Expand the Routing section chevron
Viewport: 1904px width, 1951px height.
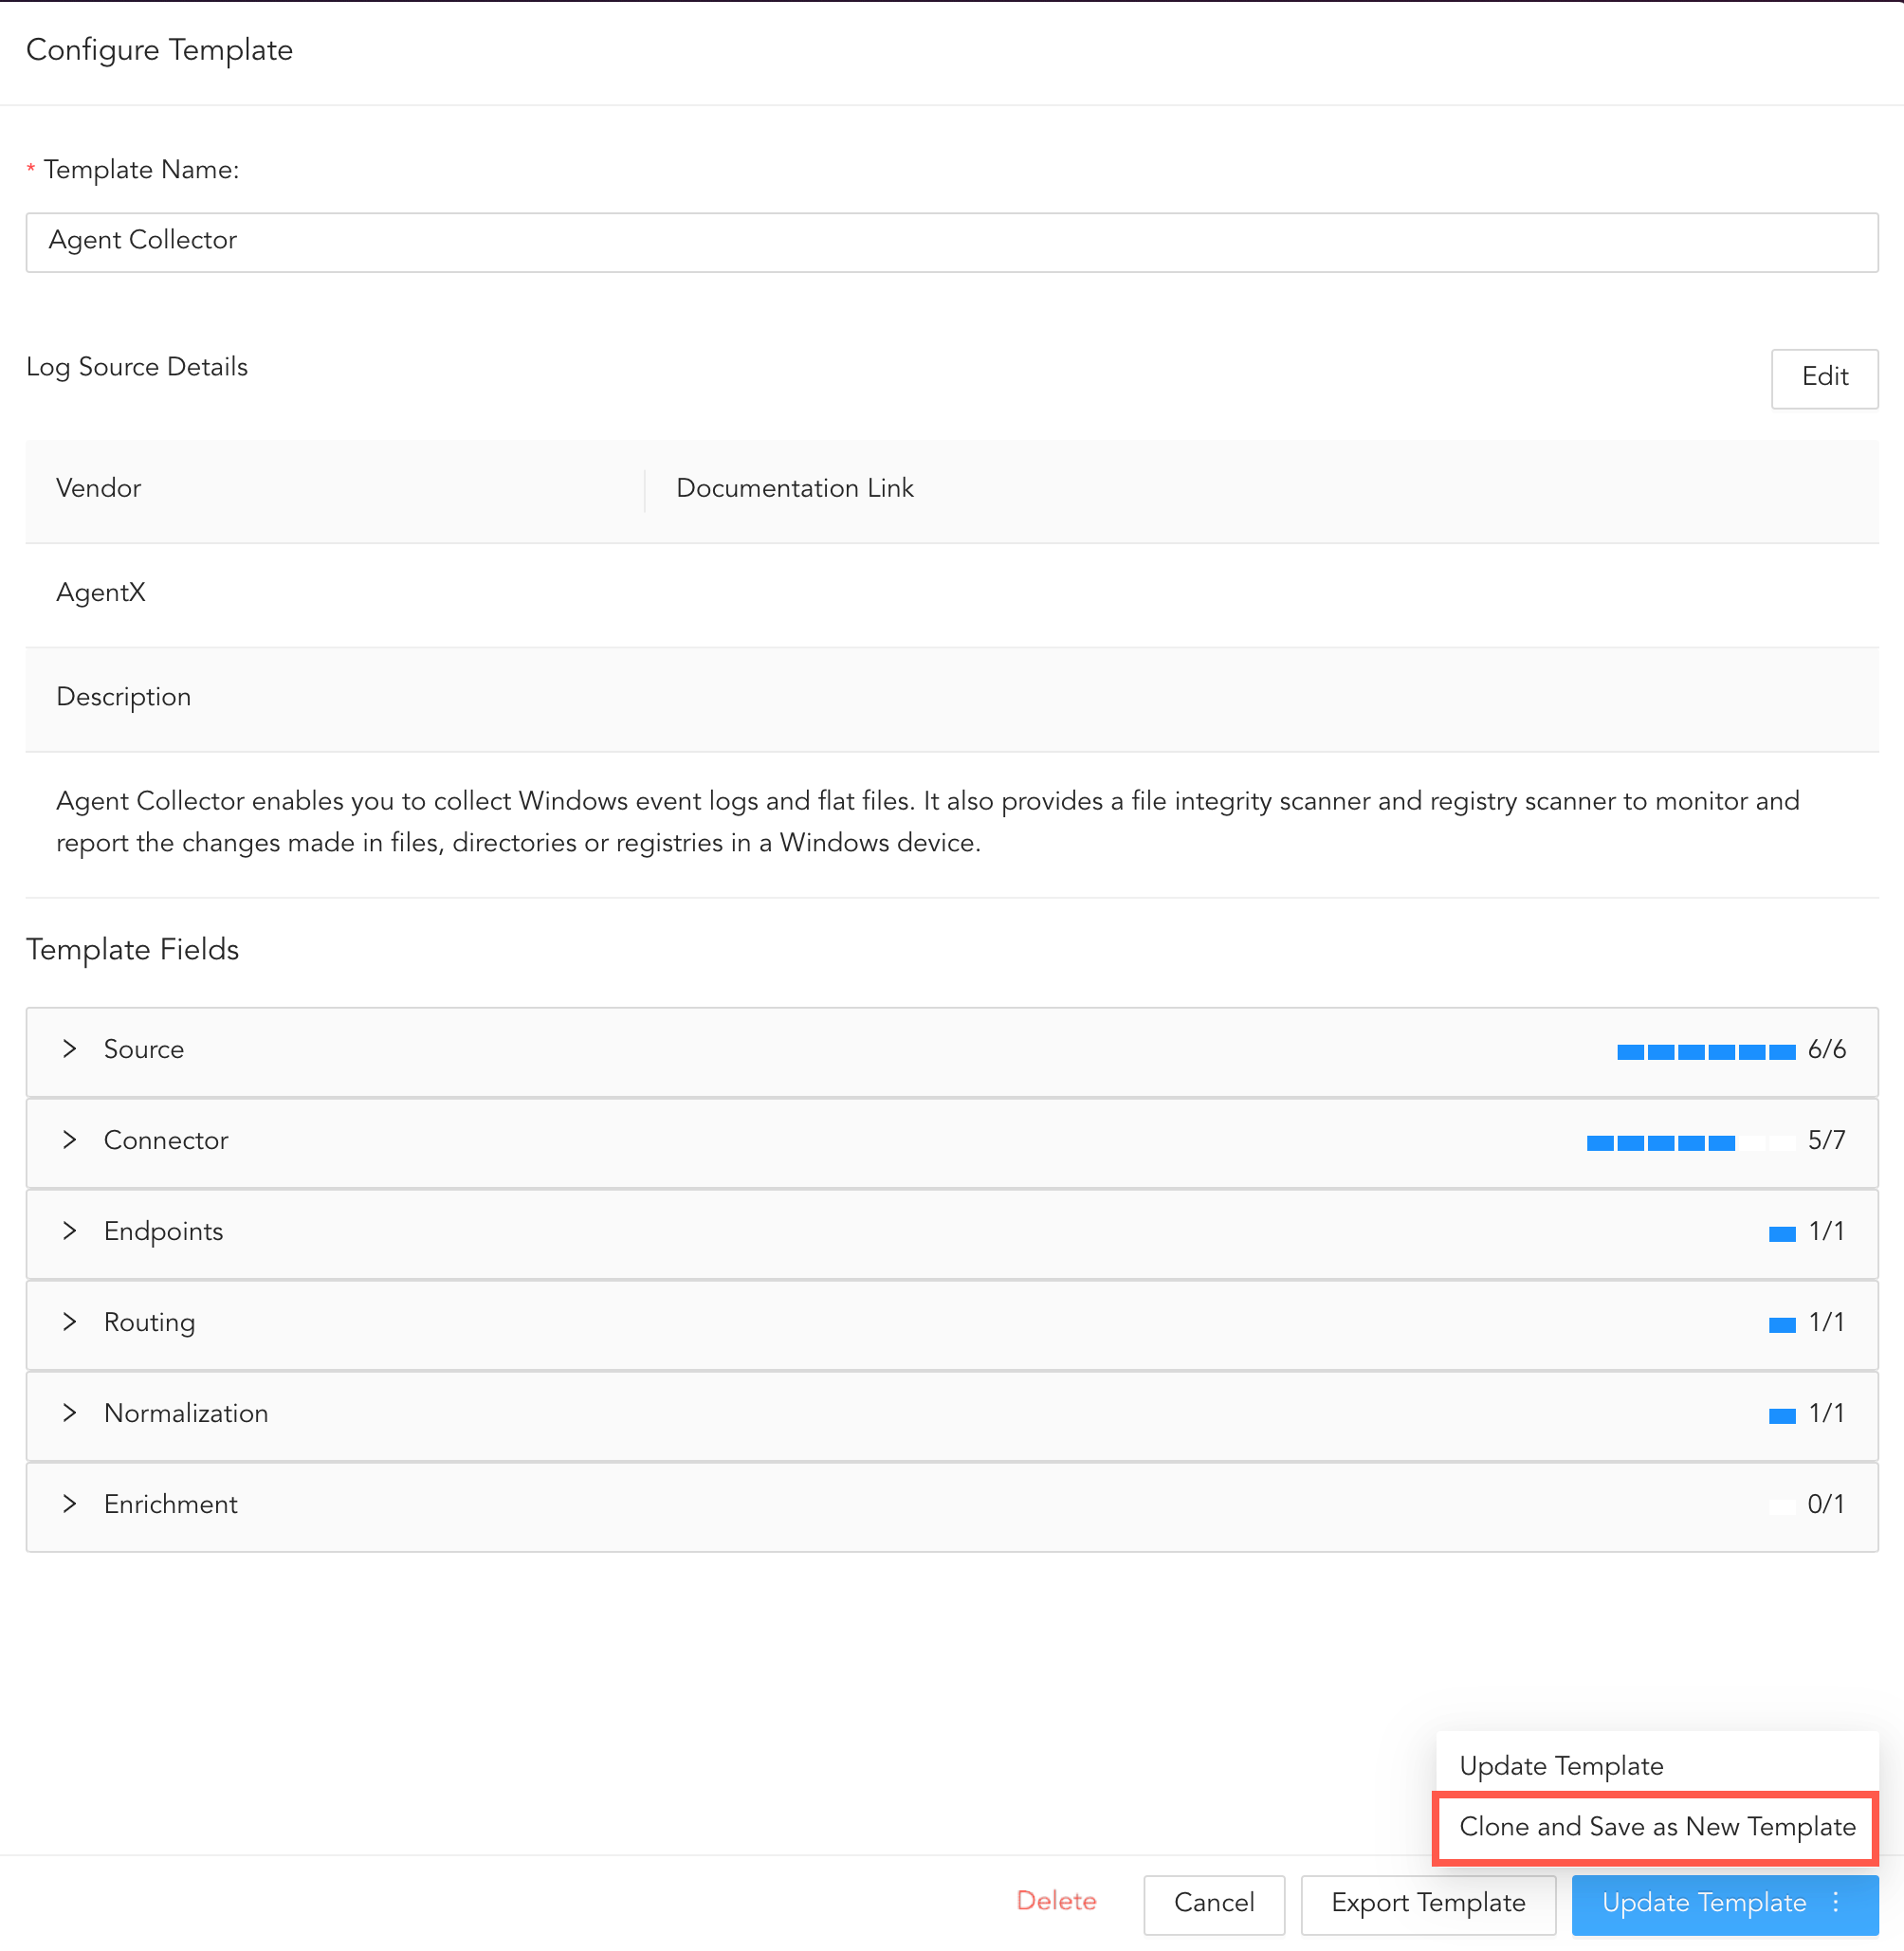pos(69,1322)
